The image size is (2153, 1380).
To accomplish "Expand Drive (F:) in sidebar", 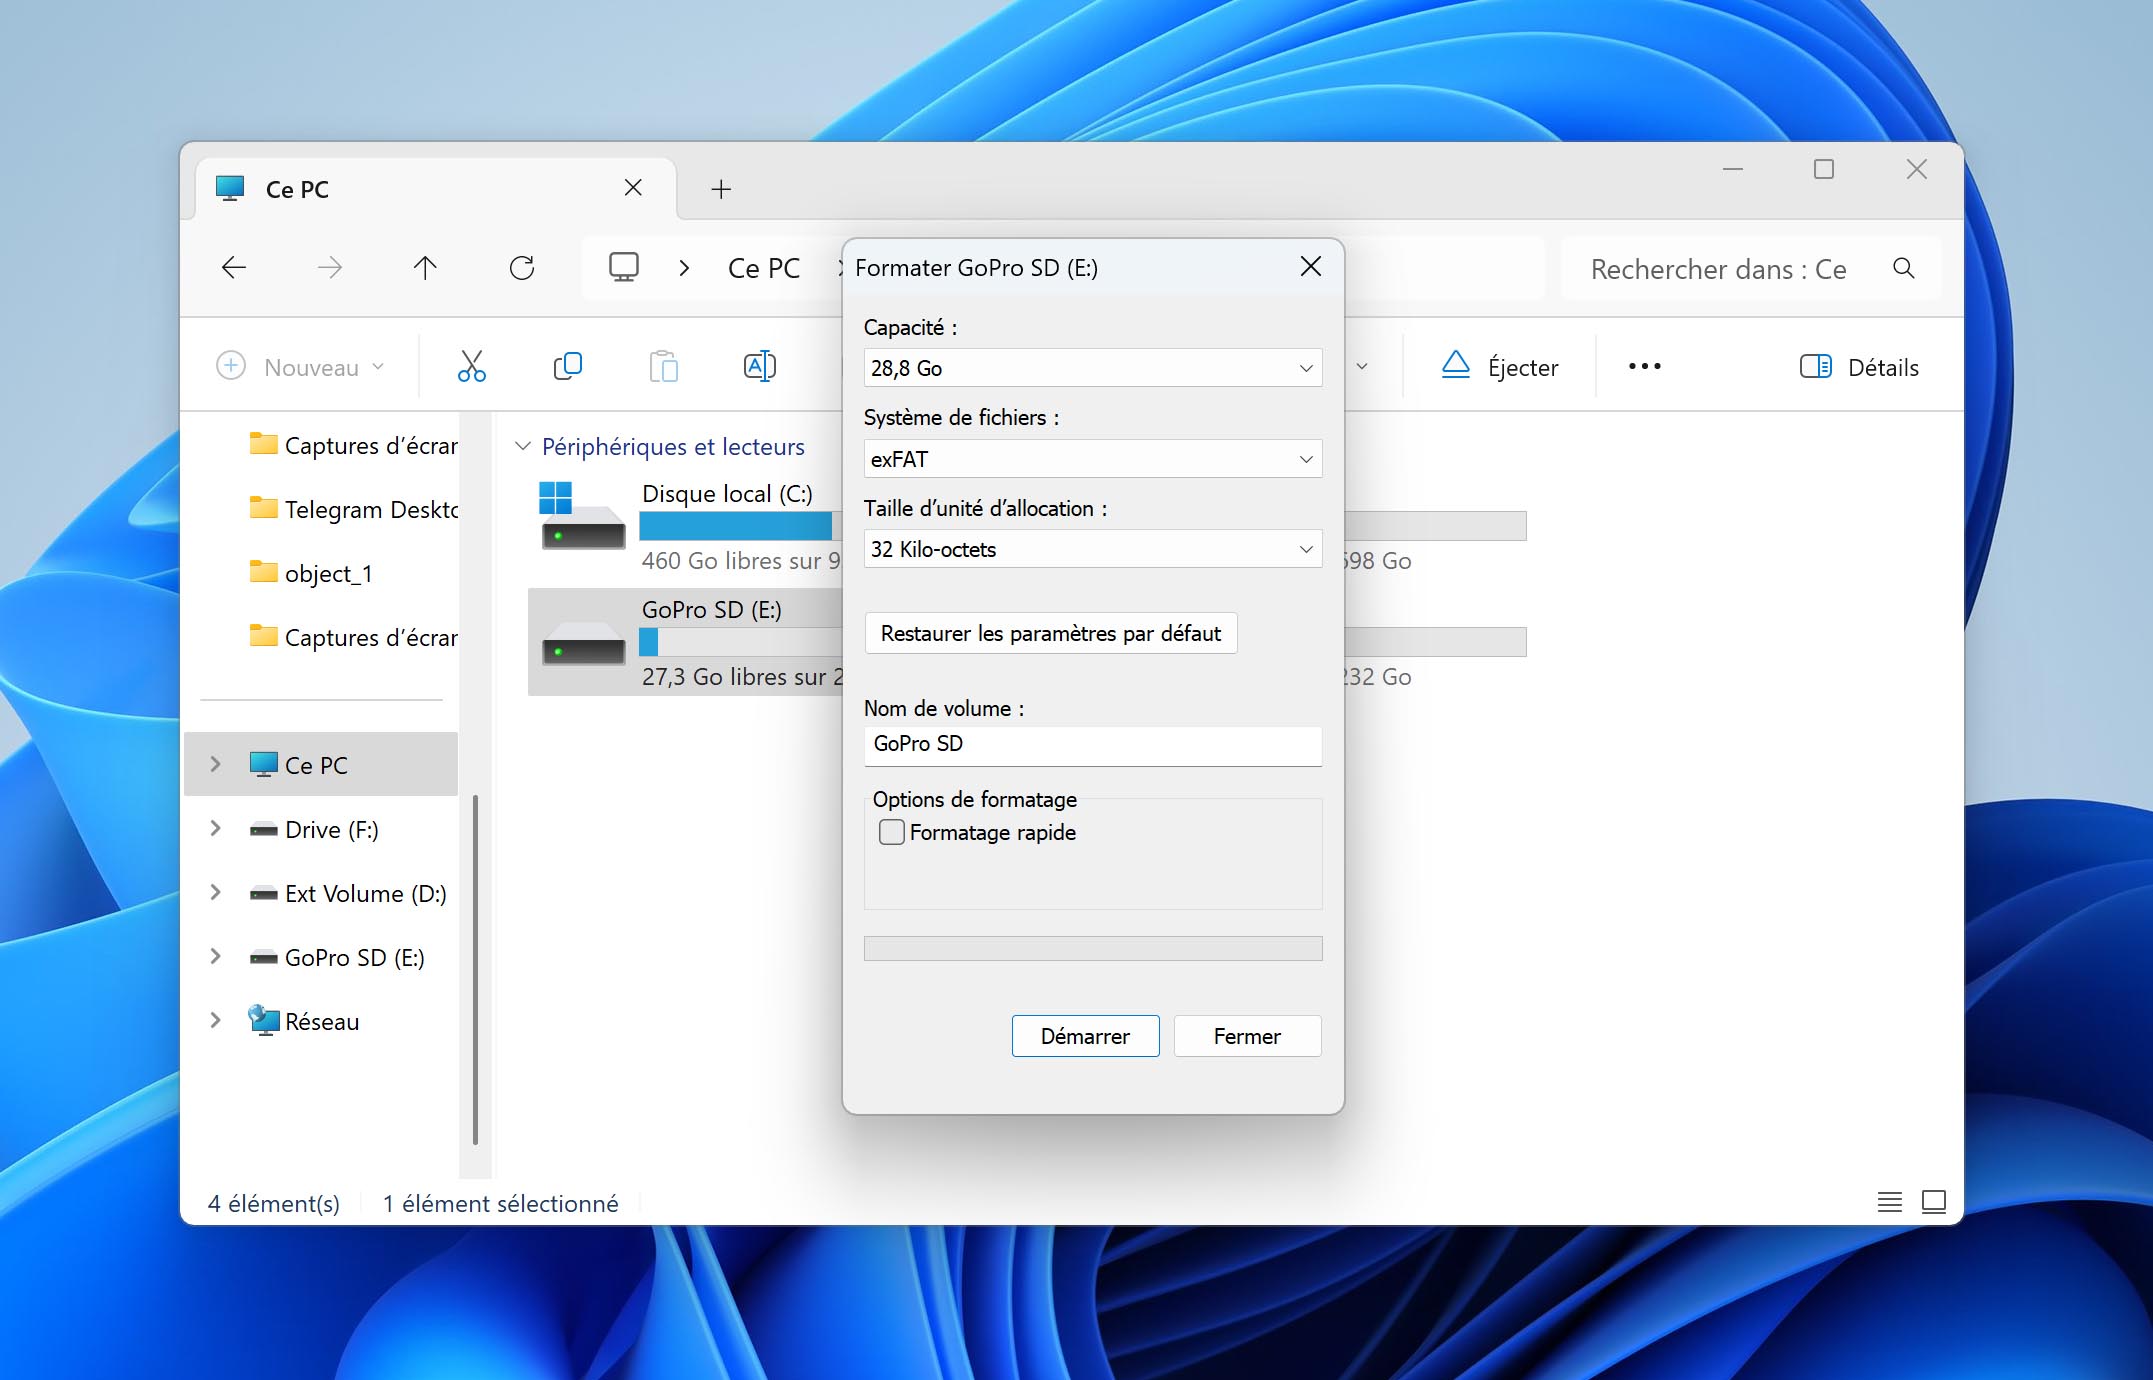I will [215, 828].
